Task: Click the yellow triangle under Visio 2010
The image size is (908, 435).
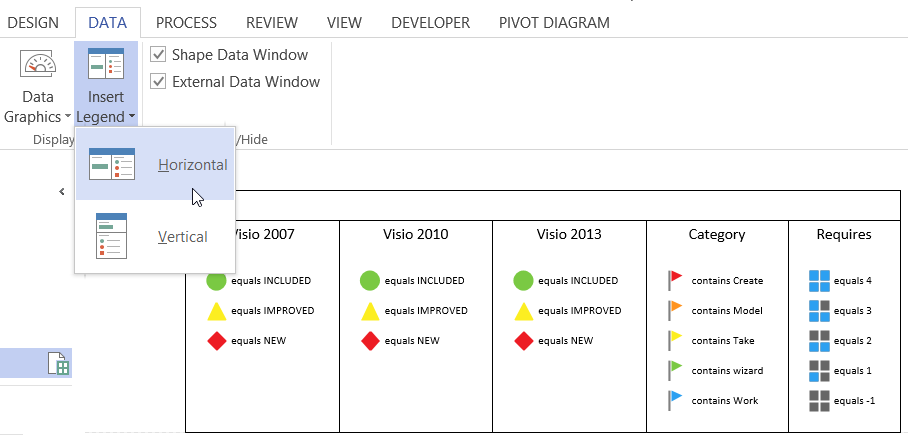Action: point(370,311)
